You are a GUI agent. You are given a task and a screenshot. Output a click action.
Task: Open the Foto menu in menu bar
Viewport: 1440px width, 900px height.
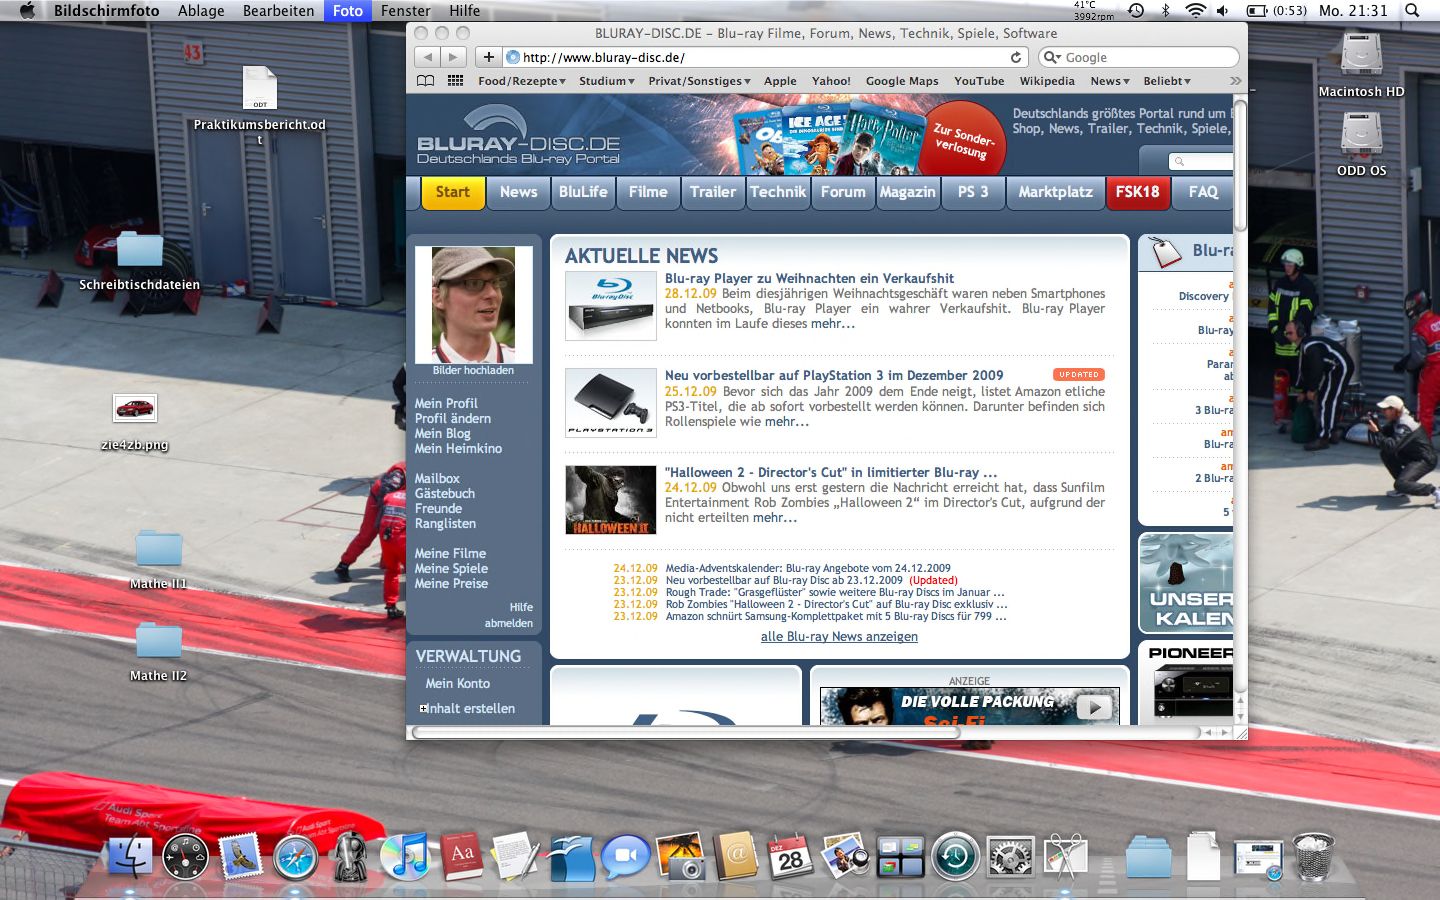tap(348, 10)
